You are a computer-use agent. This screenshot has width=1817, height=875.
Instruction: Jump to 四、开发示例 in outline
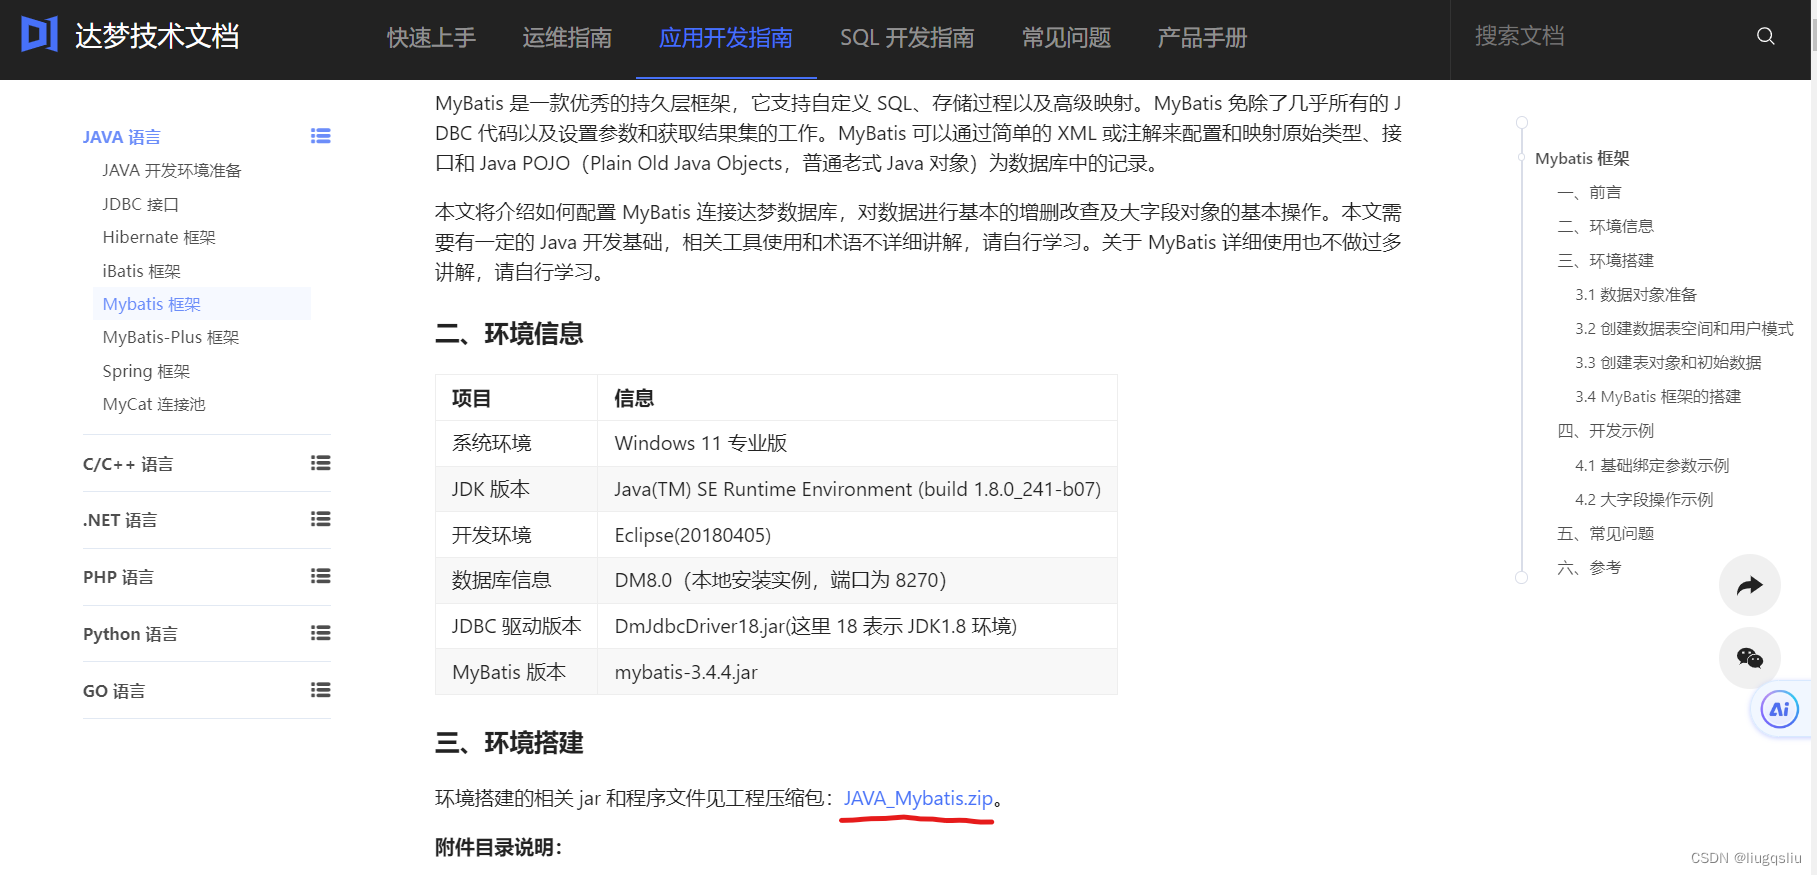point(1605,430)
